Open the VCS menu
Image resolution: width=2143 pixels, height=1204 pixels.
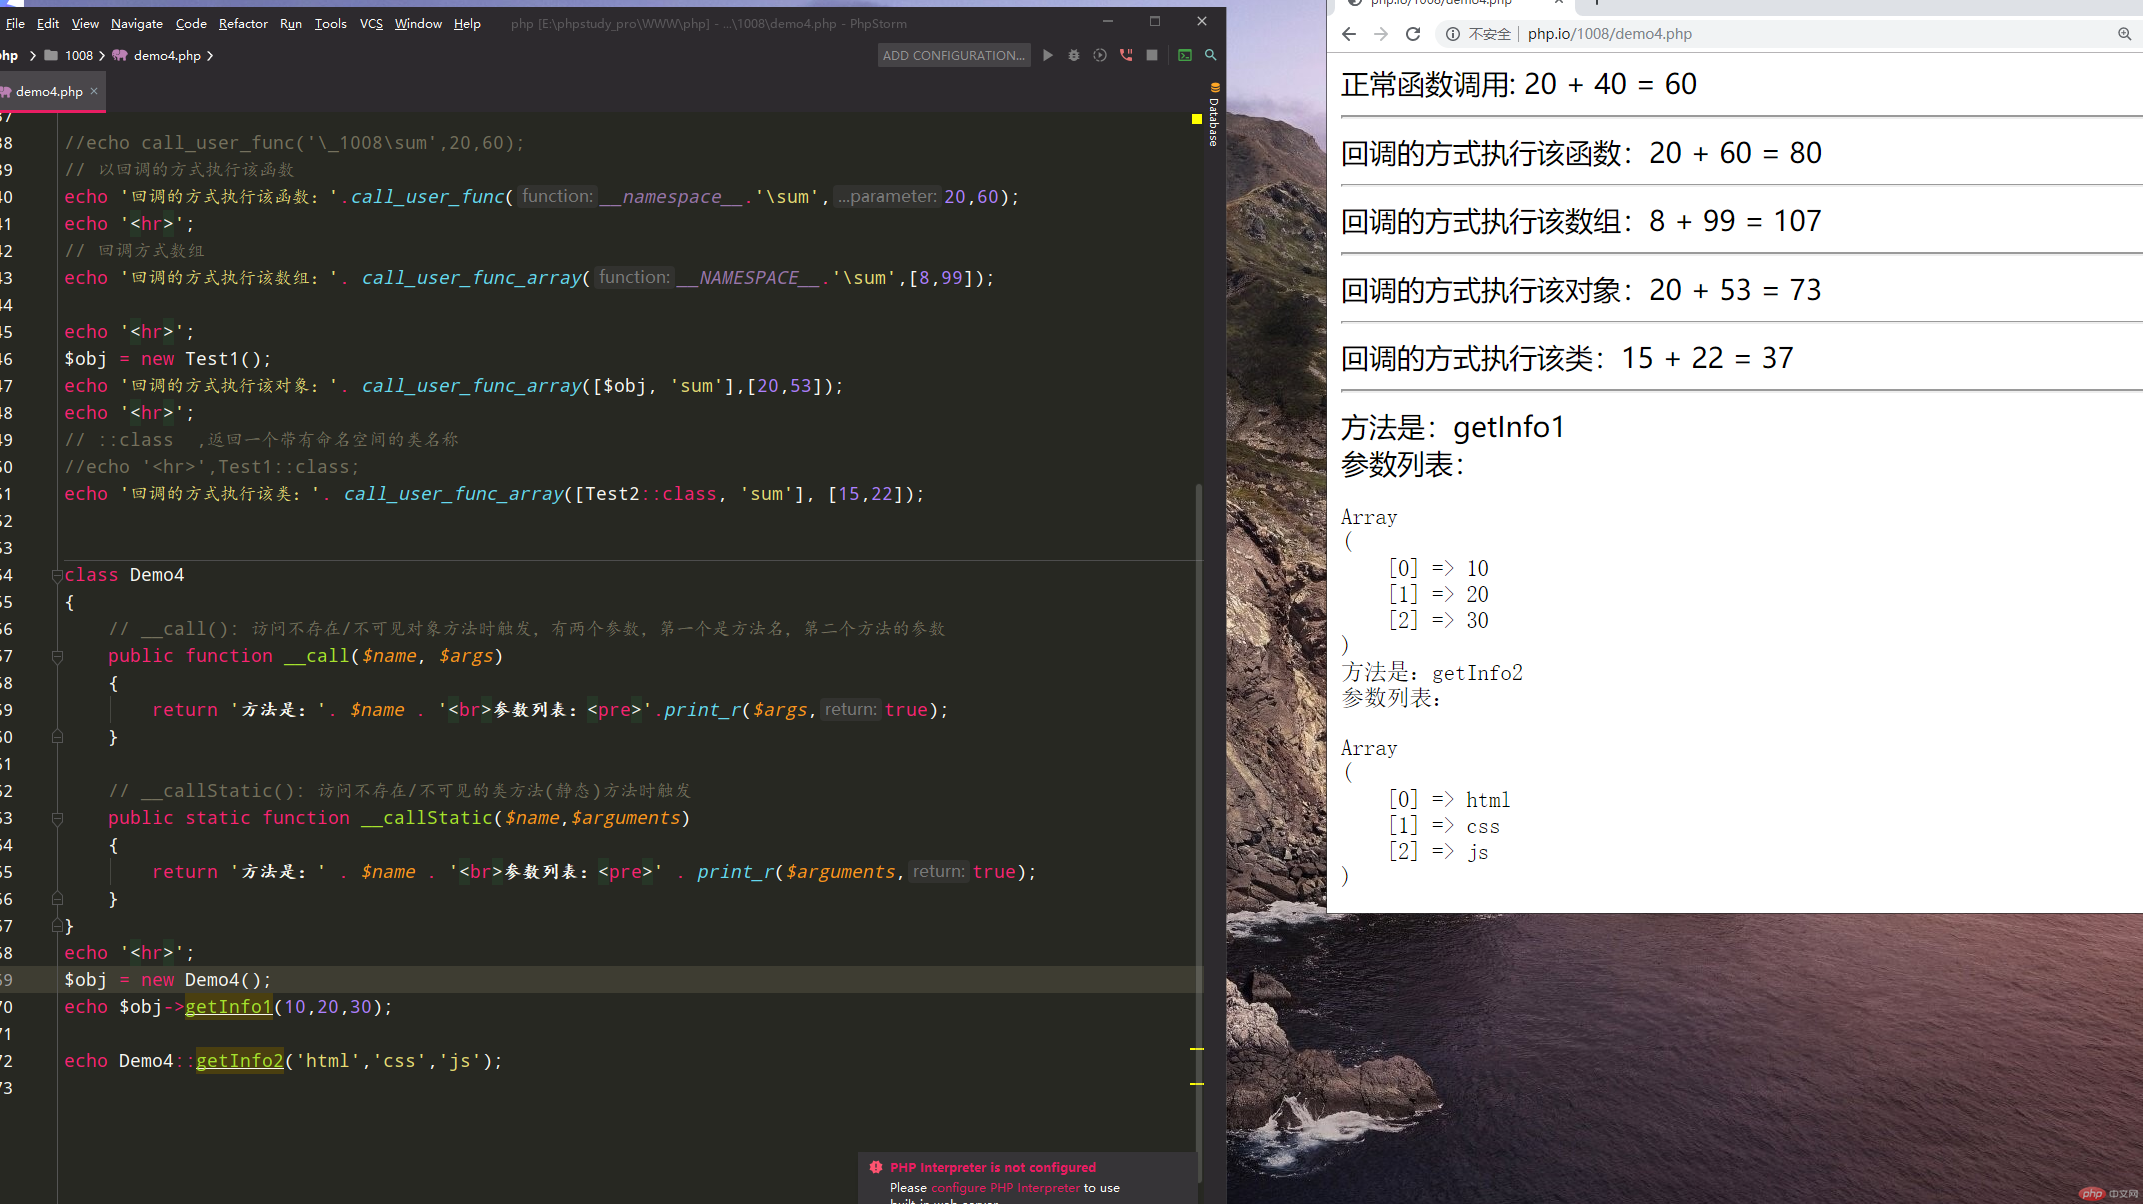point(371,23)
